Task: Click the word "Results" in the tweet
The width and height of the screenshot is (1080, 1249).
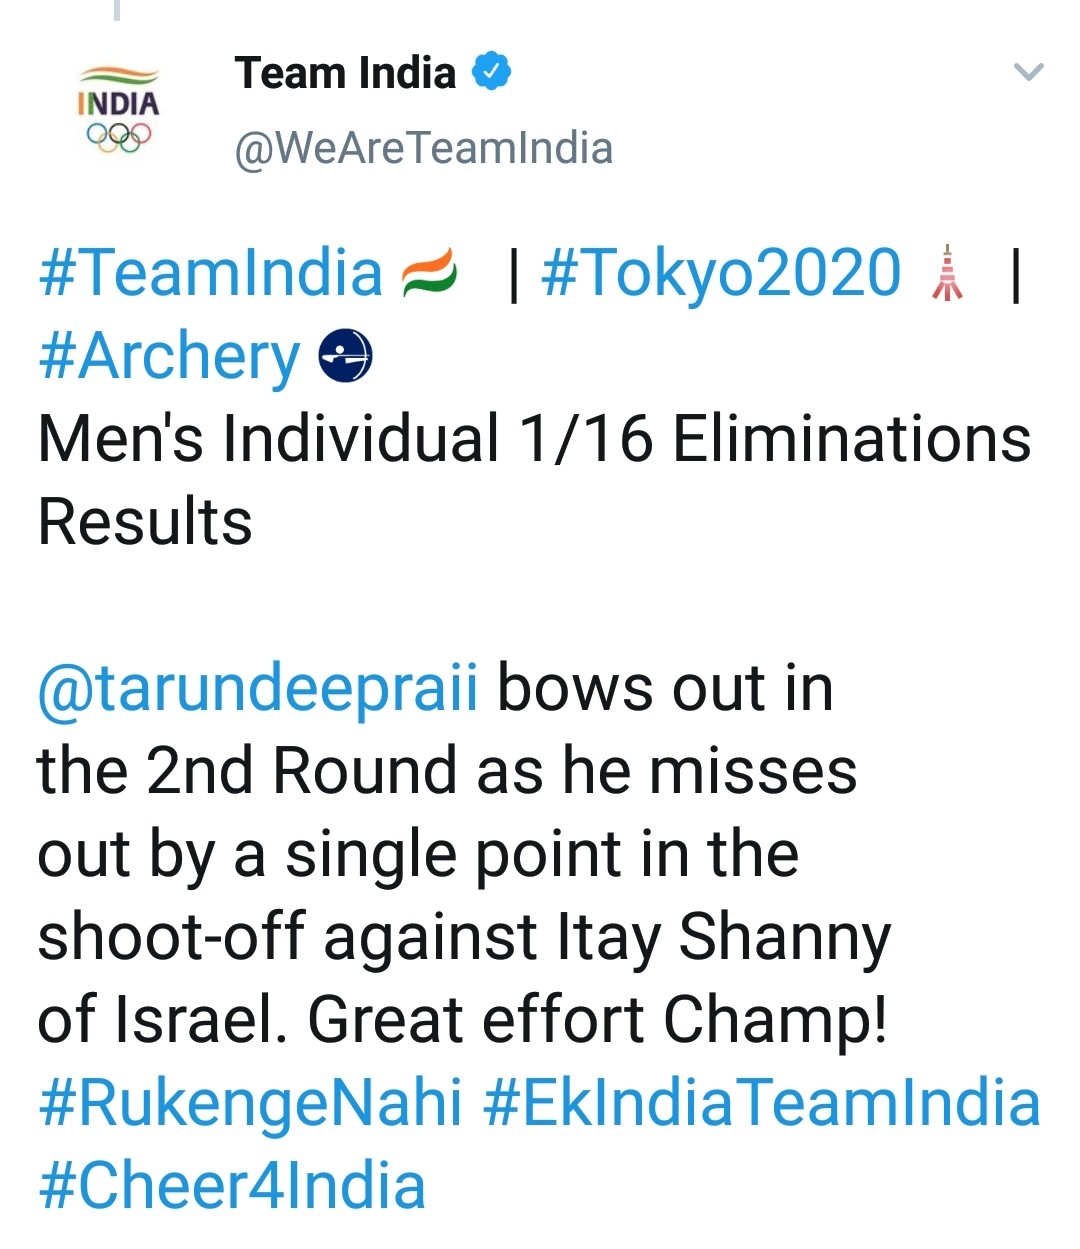Action: tap(145, 523)
